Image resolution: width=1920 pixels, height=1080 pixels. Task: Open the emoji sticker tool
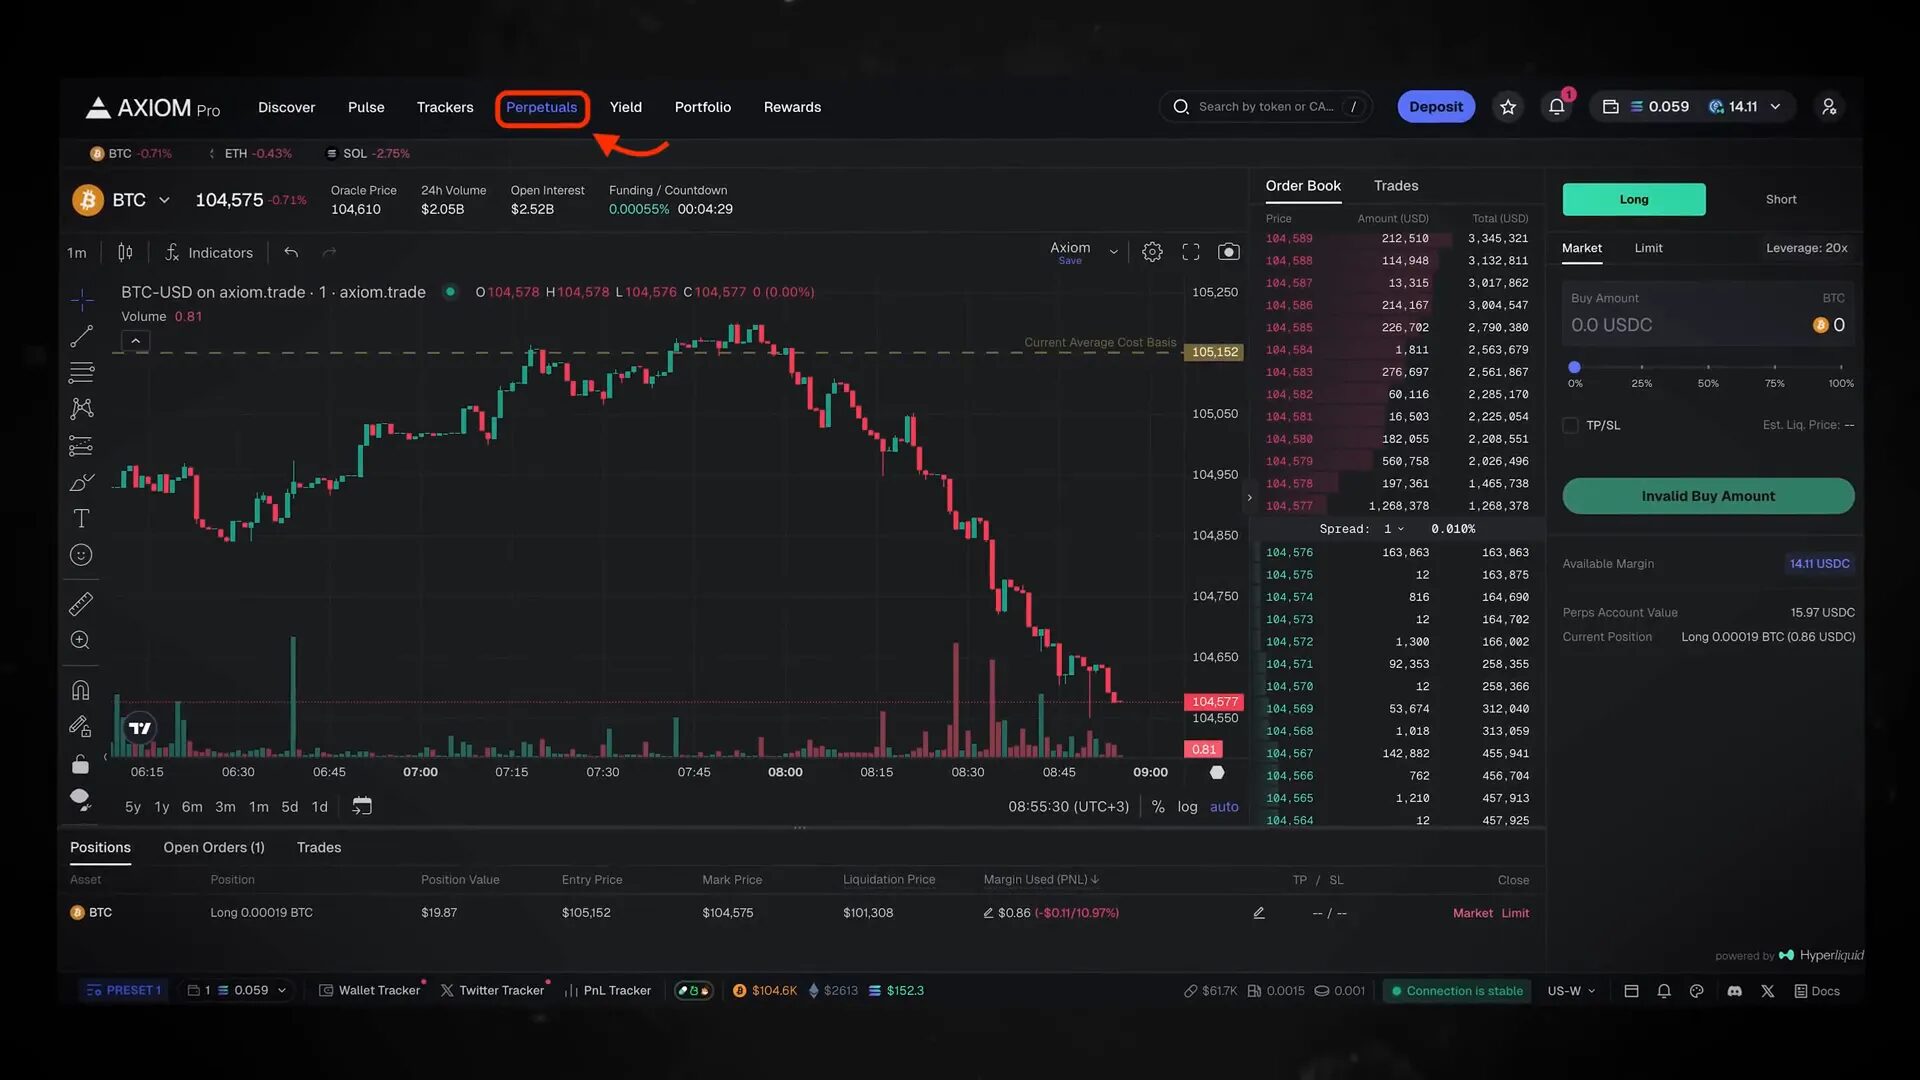(x=80, y=554)
